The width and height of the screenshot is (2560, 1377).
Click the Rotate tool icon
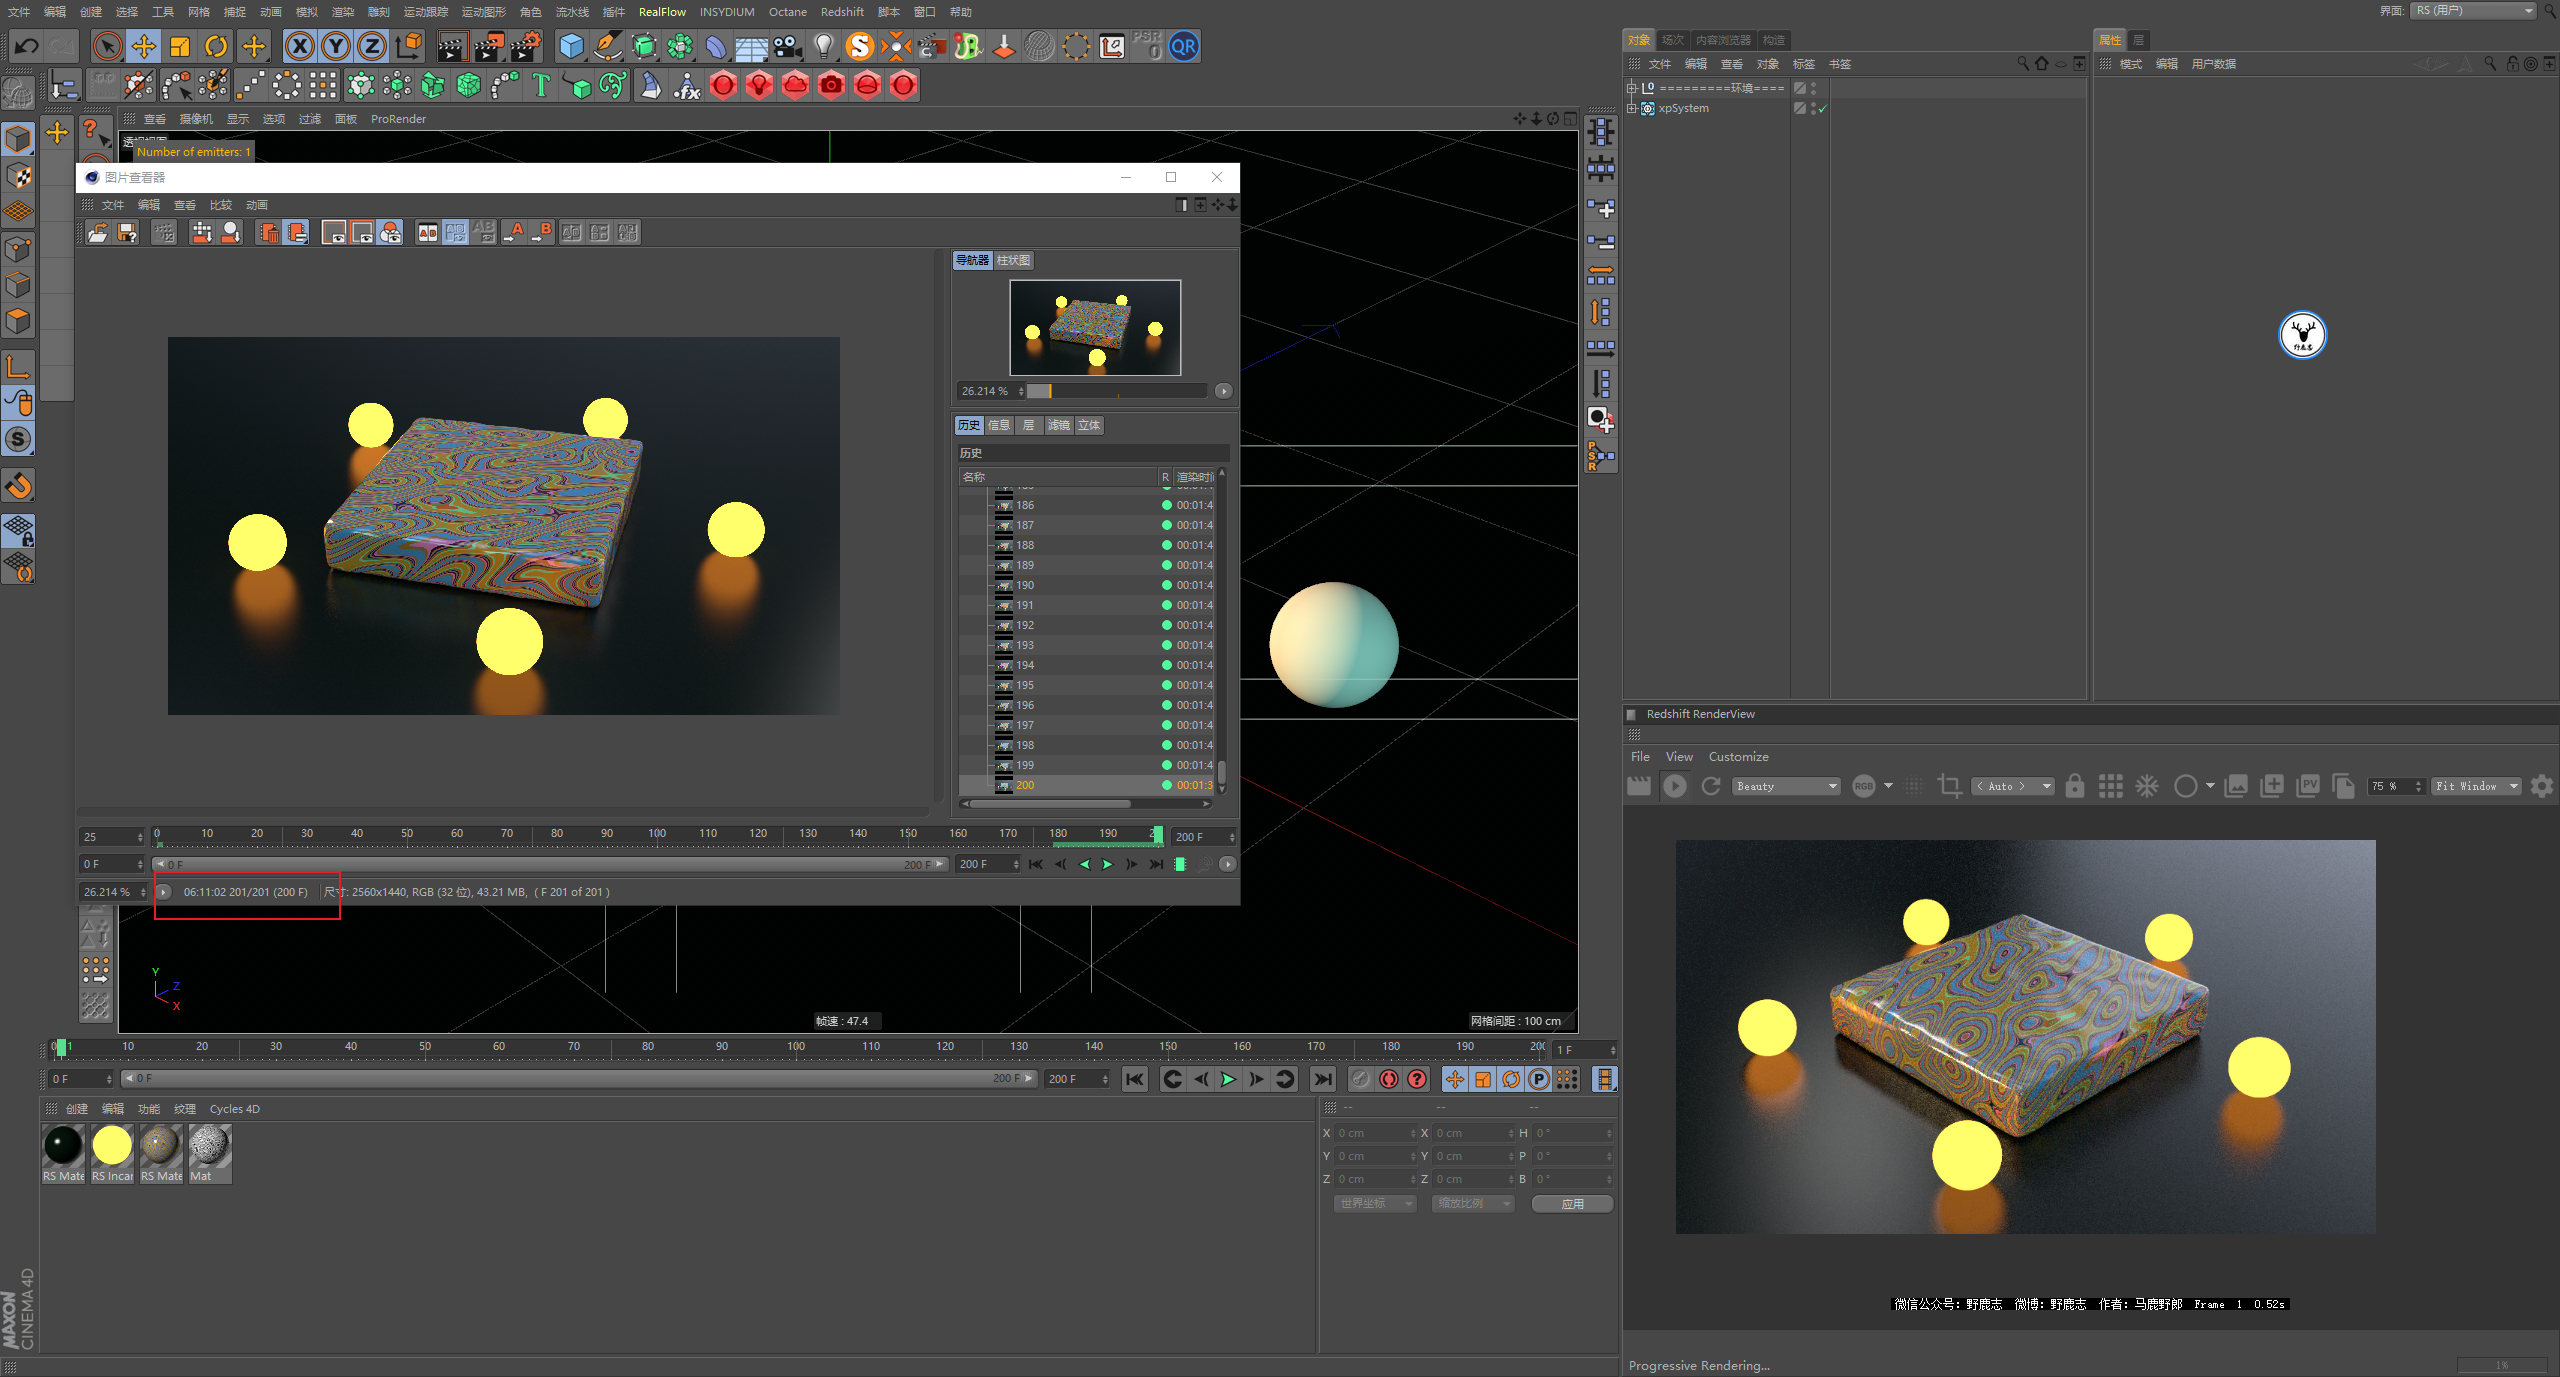point(216,46)
